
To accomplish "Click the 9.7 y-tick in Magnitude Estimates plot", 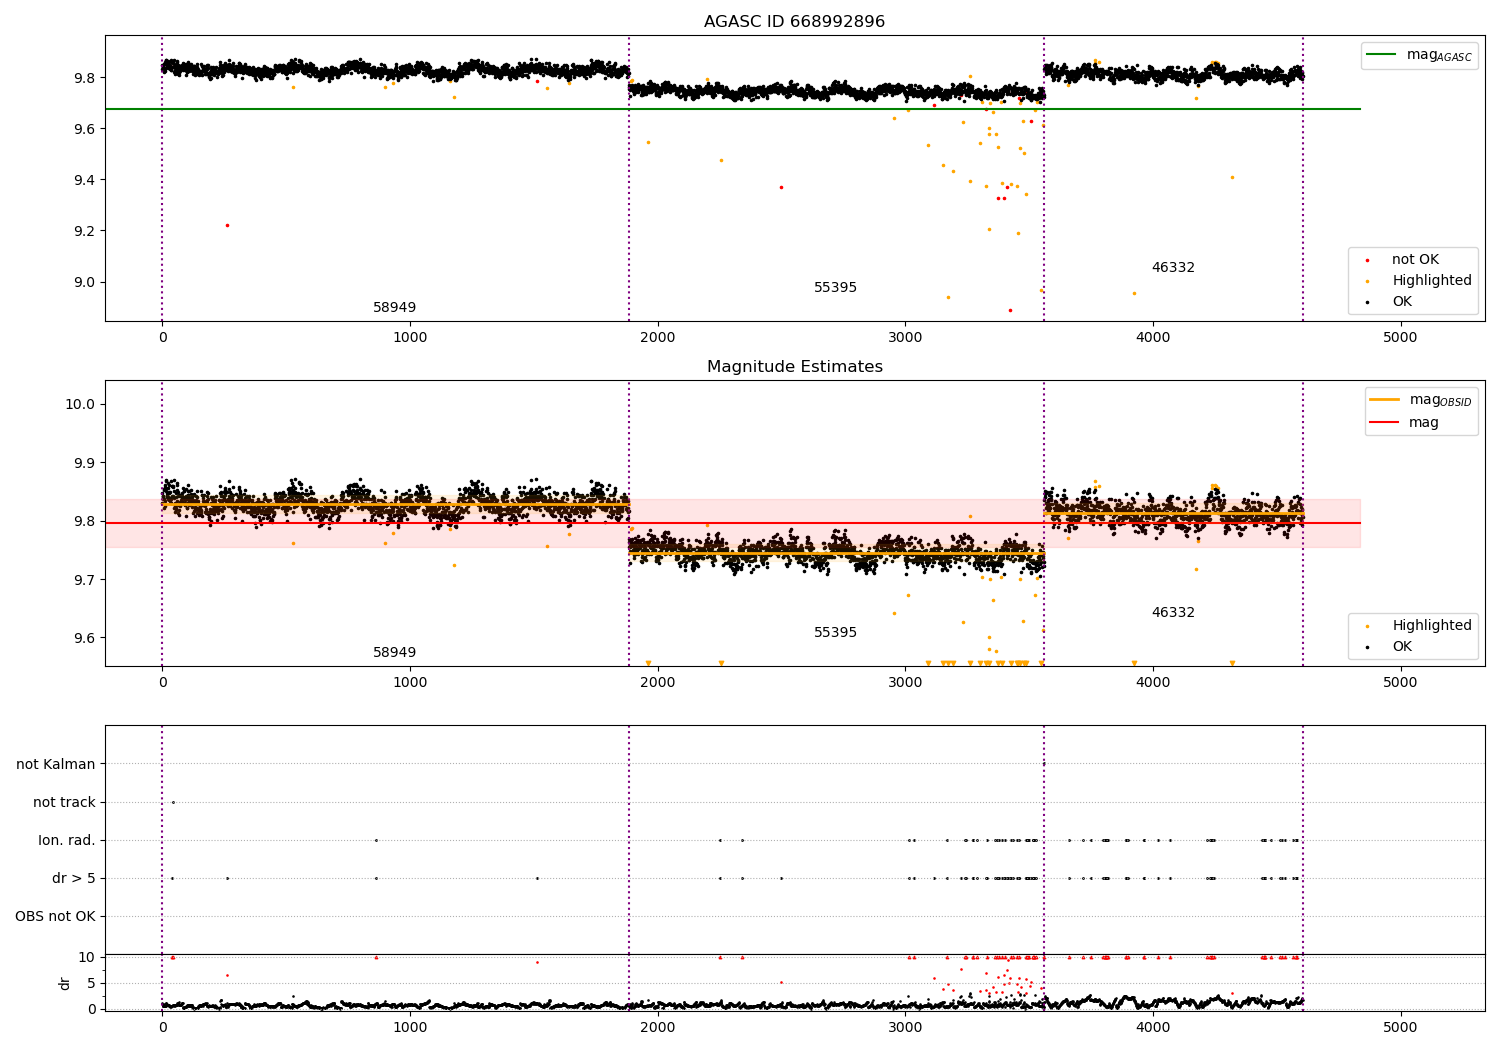I will coord(85,581).
